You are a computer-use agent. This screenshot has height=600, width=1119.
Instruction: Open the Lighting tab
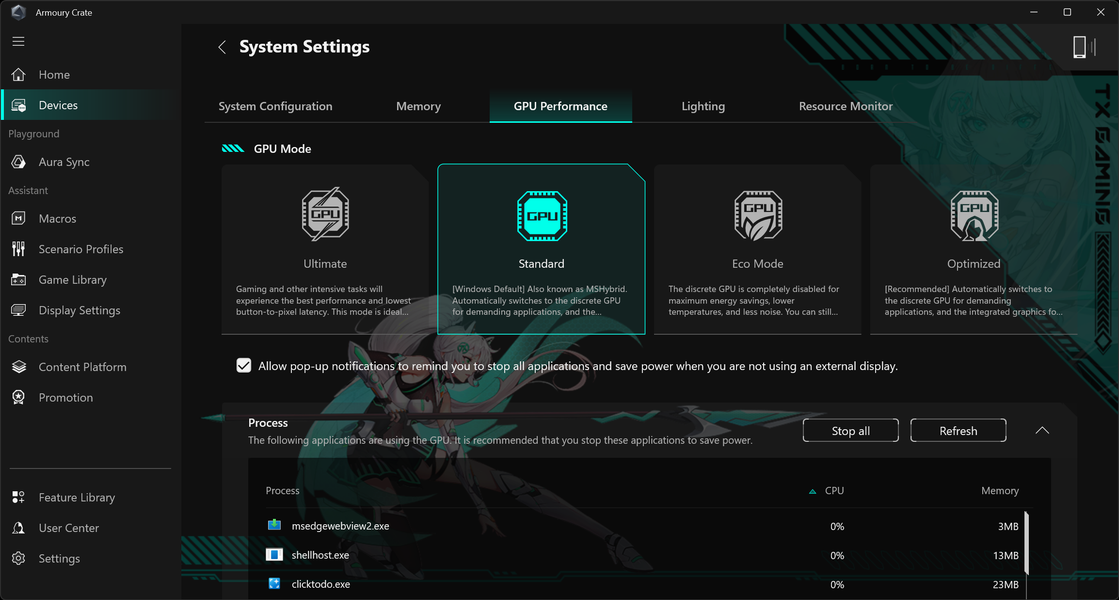click(x=703, y=106)
